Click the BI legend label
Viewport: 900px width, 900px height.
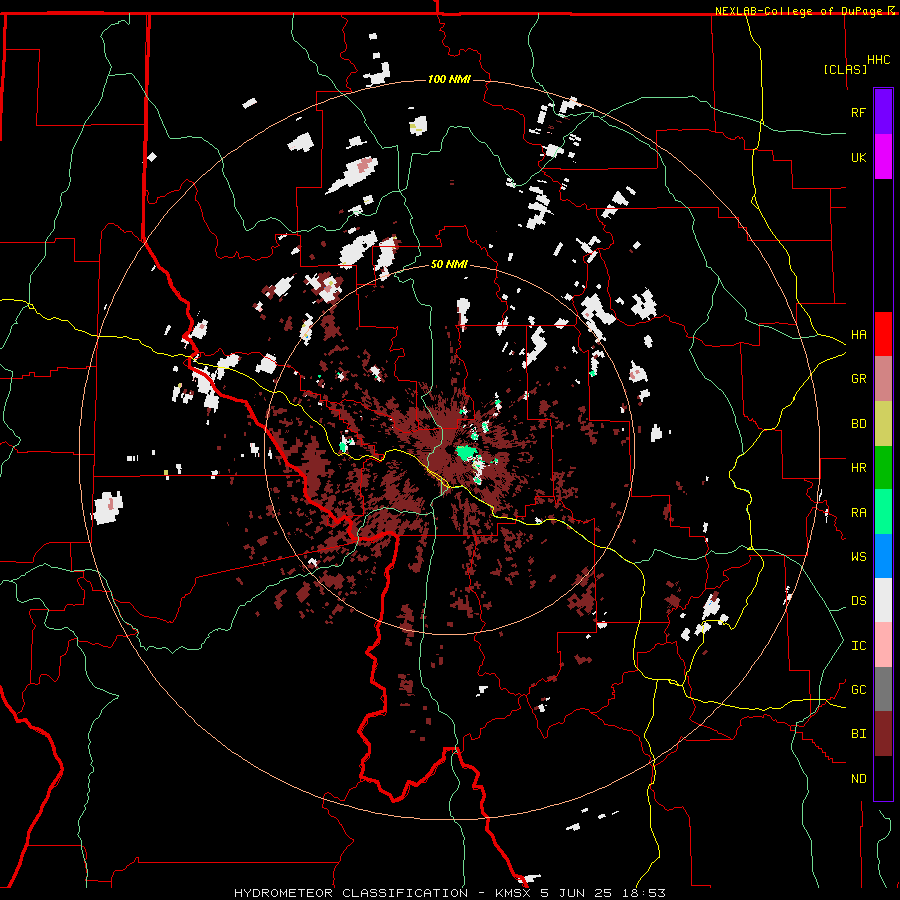(x=858, y=734)
